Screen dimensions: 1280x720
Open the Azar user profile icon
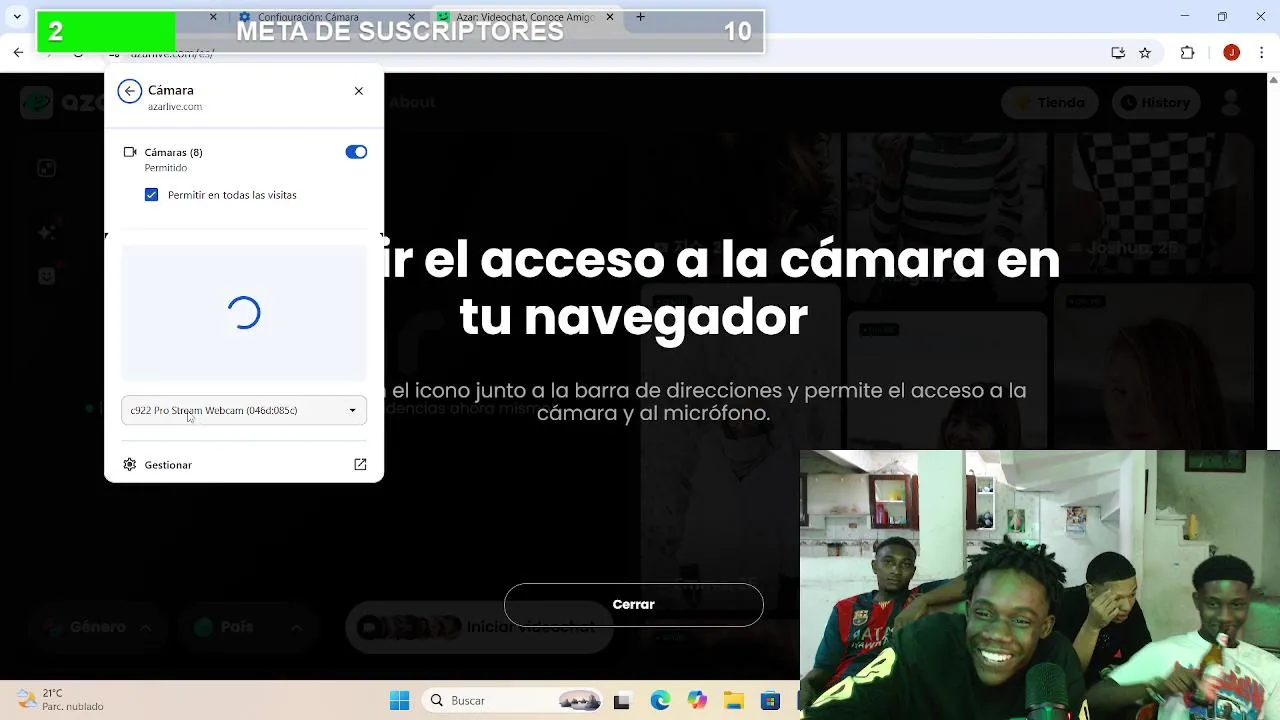(1231, 102)
